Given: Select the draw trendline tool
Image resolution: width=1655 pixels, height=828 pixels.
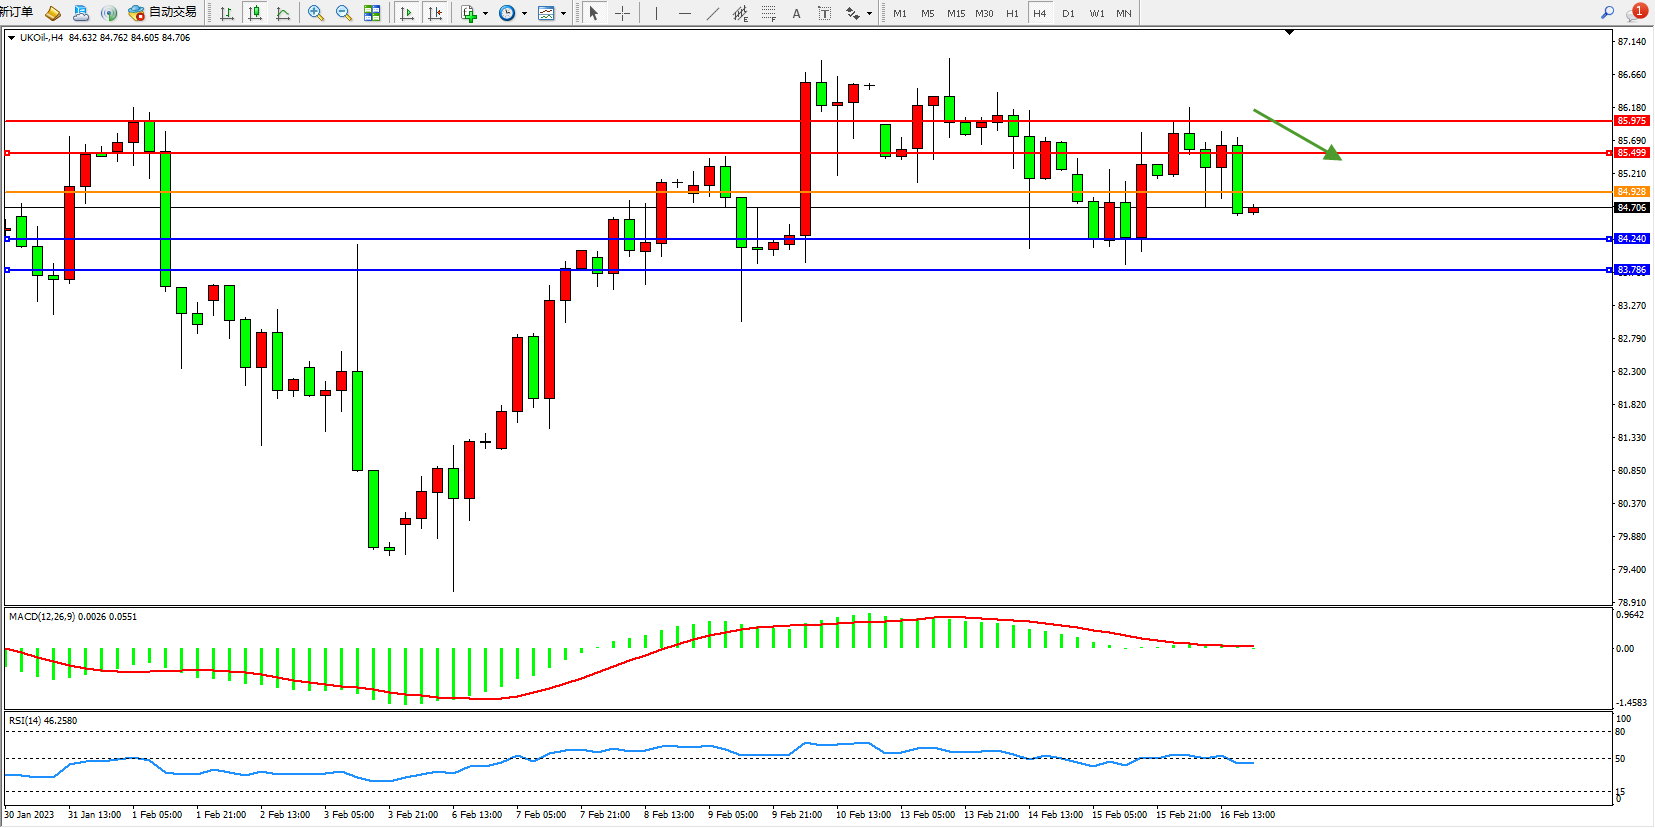Looking at the screenshot, I should (712, 13).
